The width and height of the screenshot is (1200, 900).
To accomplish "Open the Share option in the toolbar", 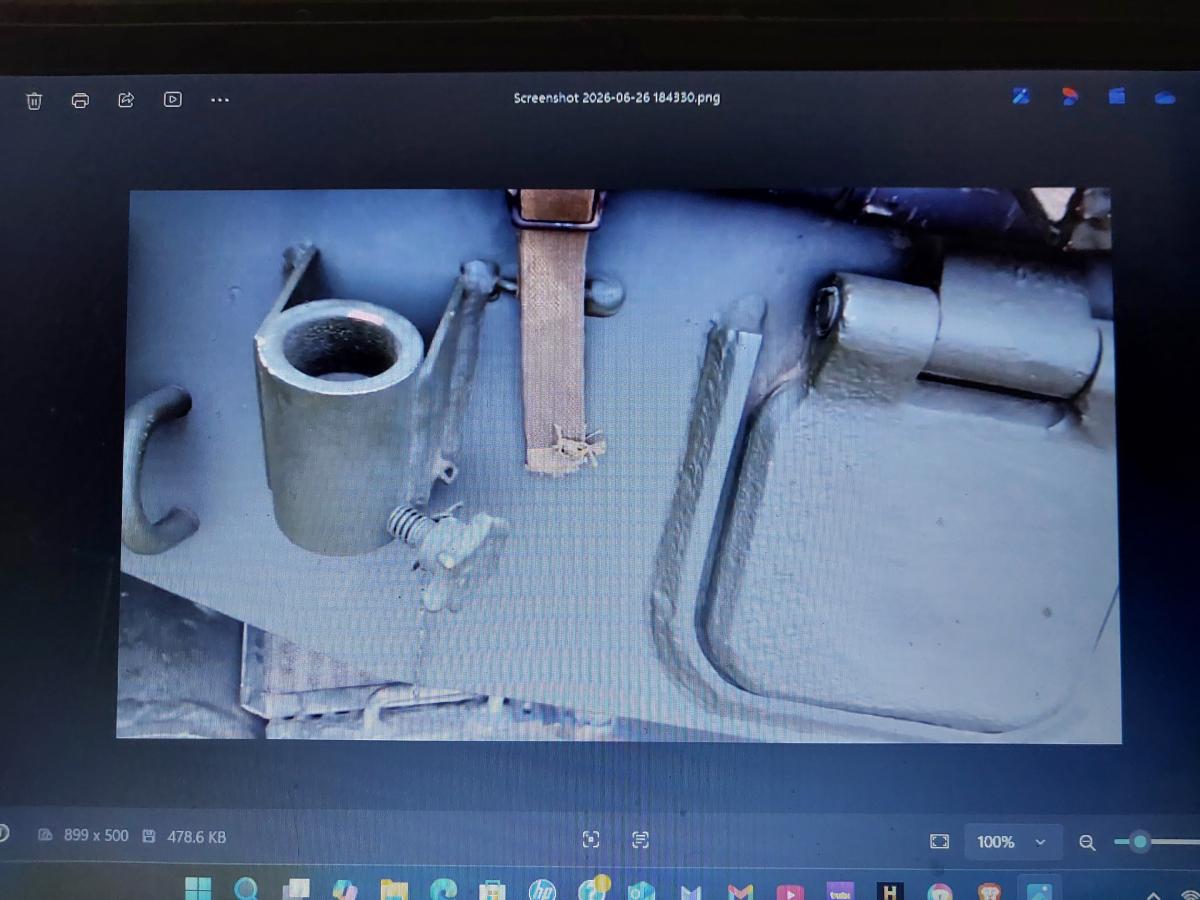I will tap(126, 100).
